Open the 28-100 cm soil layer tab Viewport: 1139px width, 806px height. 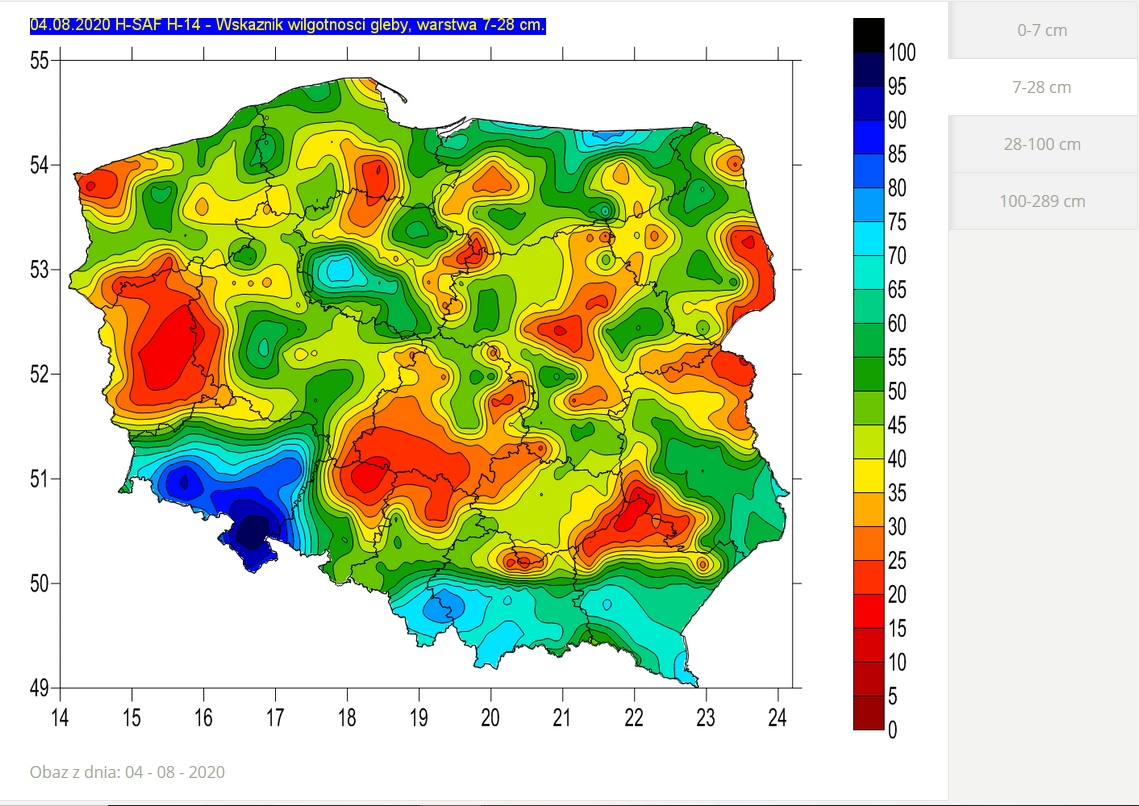[1042, 144]
